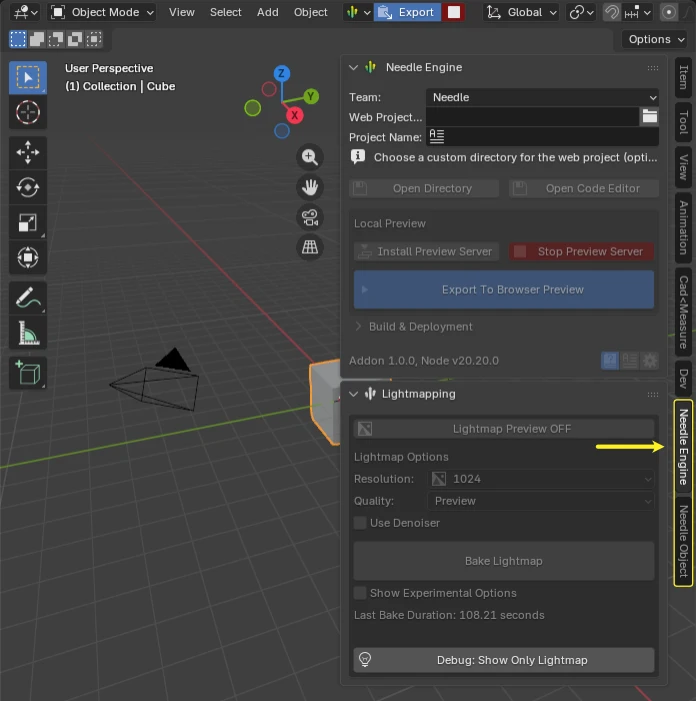Open the Global orientation dropdown
This screenshot has width=696, height=701.
[x=521, y=12]
